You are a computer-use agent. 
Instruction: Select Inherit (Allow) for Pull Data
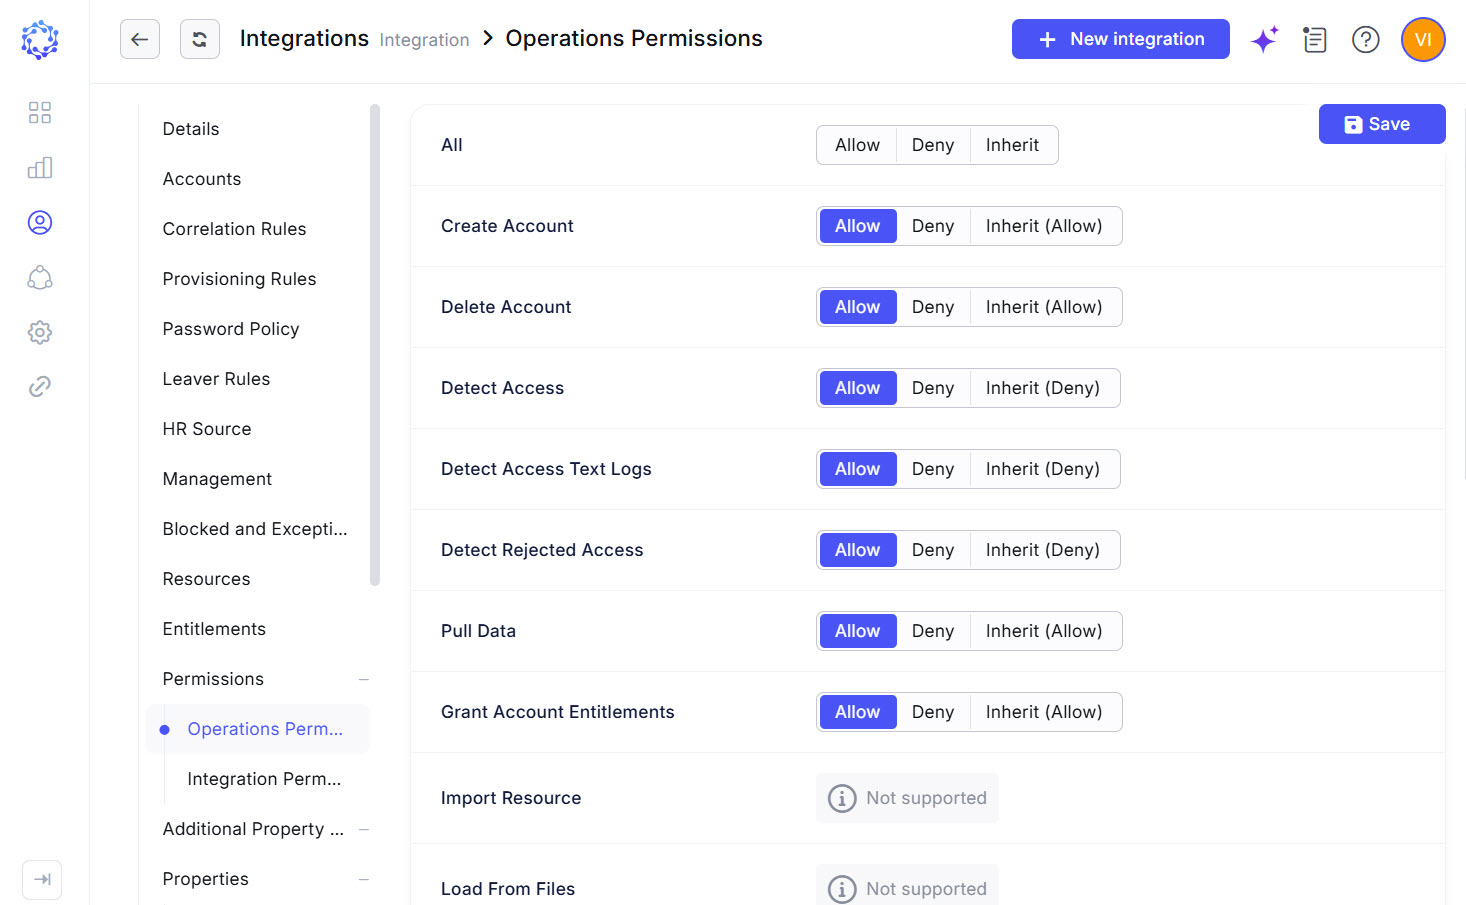(1044, 631)
